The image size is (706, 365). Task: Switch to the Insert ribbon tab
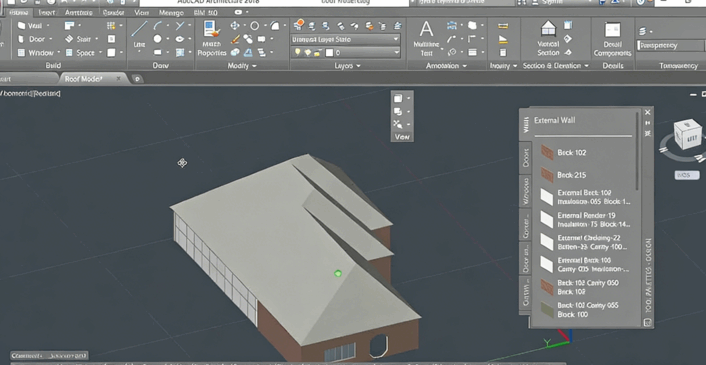[x=46, y=13]
